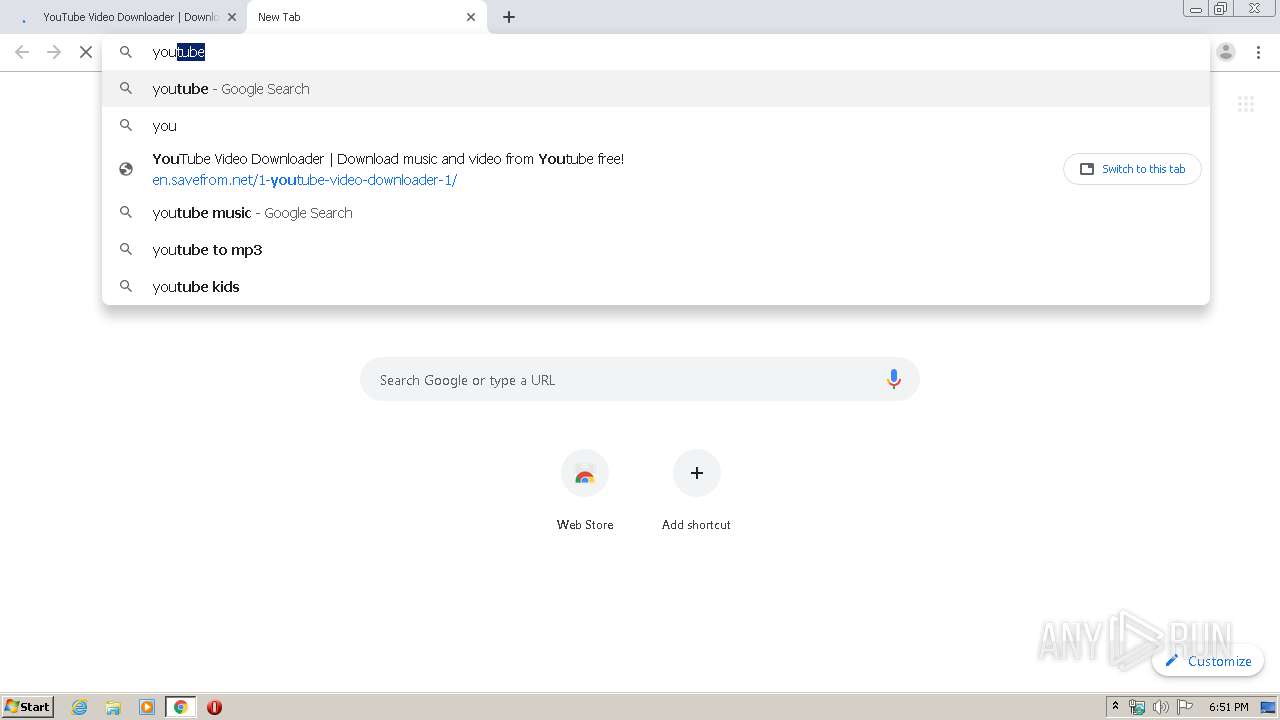The width and height of the screenshot is (1280, 720).
Task: Open Windows Explorer folder in taskbar
Action: pyautogui.click(x=113, y=707)
